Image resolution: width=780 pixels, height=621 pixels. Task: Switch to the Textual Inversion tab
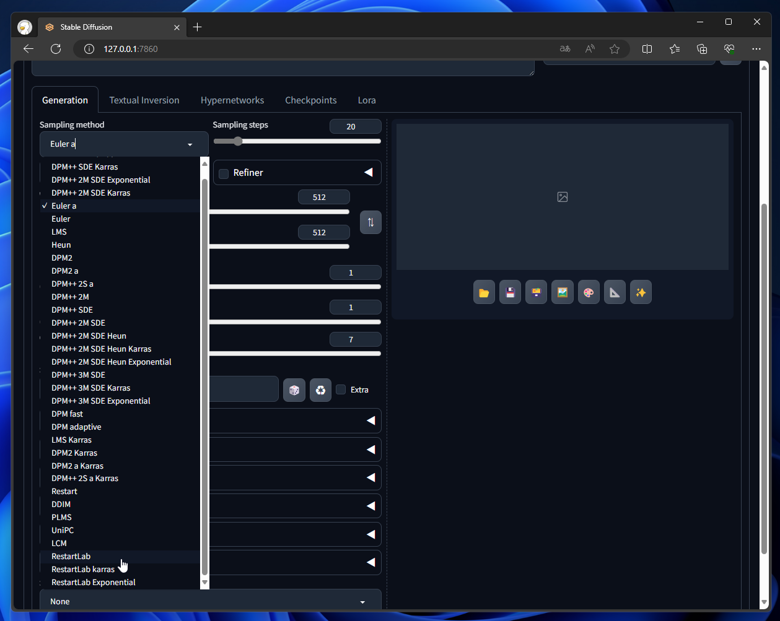click(x=144, y=100)
